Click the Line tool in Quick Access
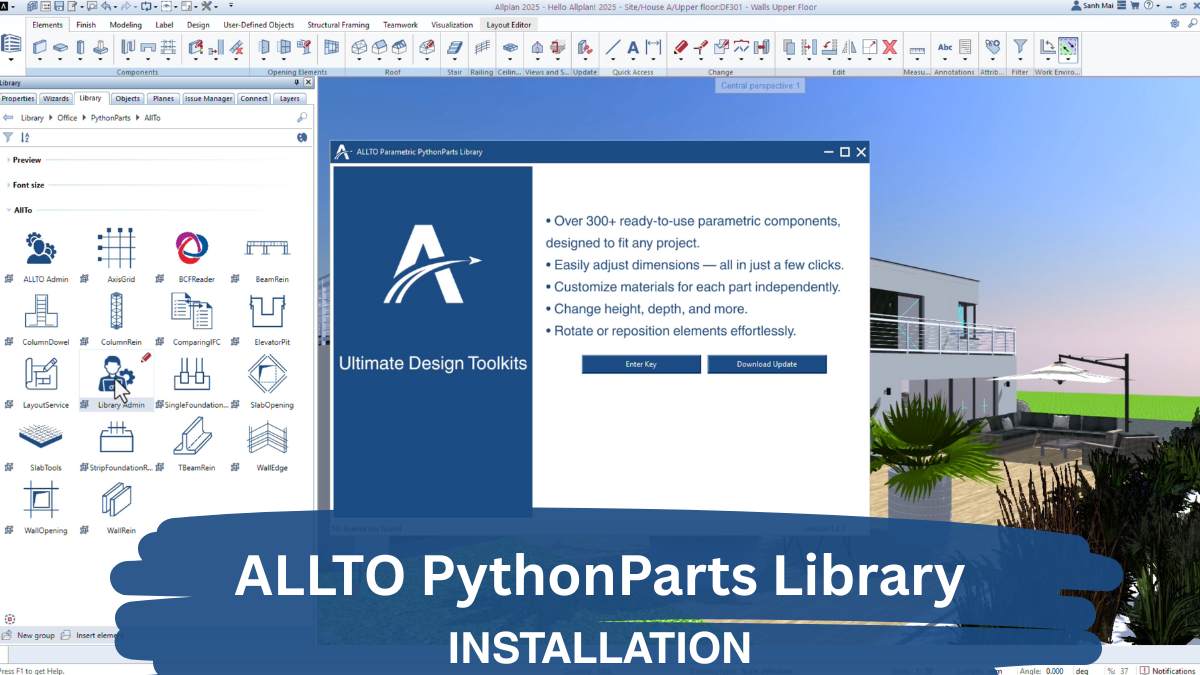The height and width of the screenshot is (675, 1200). coord(612,46)
